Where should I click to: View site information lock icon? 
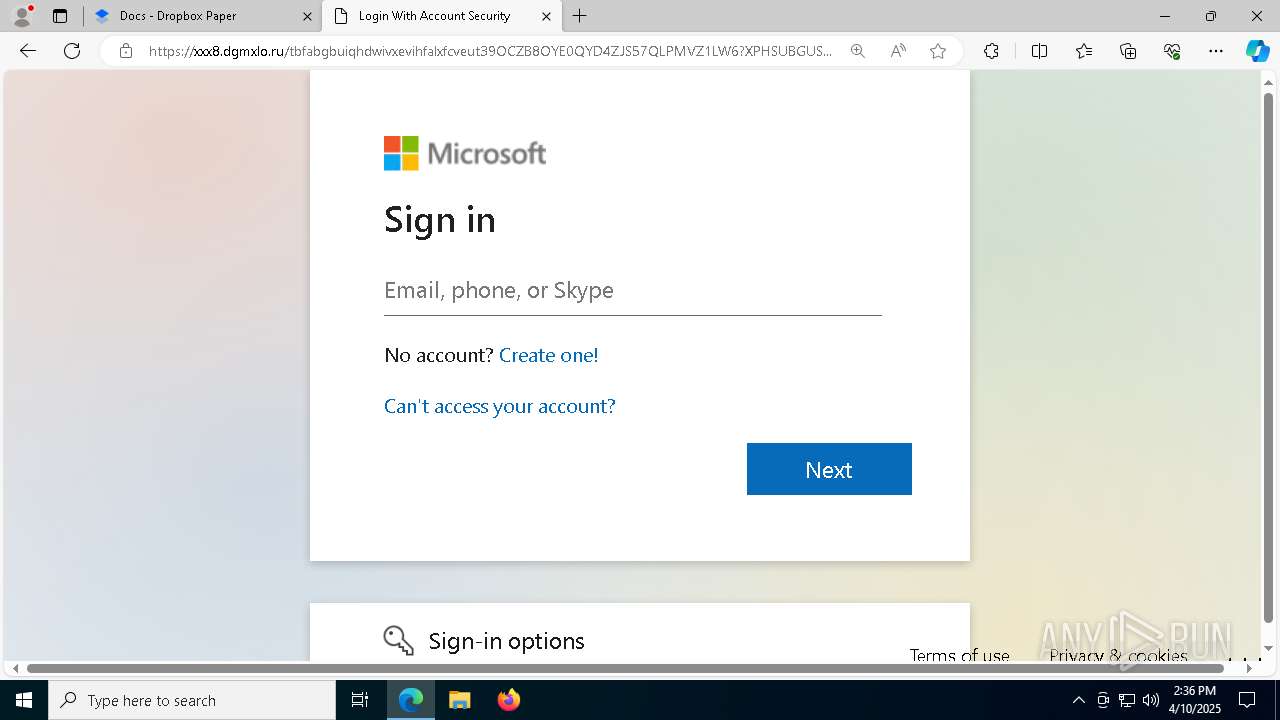pyautogui.click(x=126, y=51)
